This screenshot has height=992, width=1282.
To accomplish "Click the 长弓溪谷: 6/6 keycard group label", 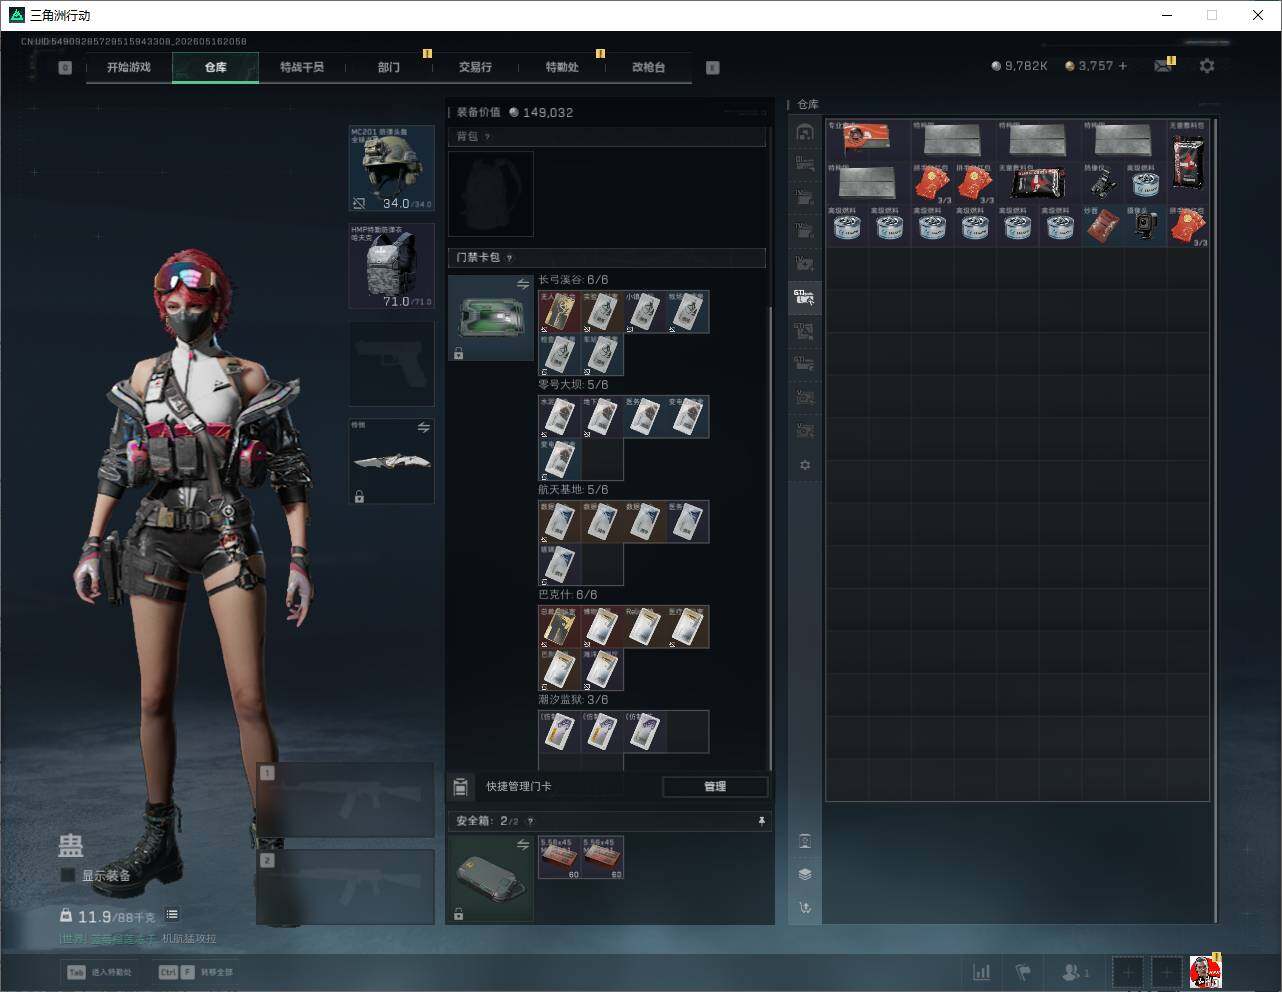I will click(x=573, y=280).
